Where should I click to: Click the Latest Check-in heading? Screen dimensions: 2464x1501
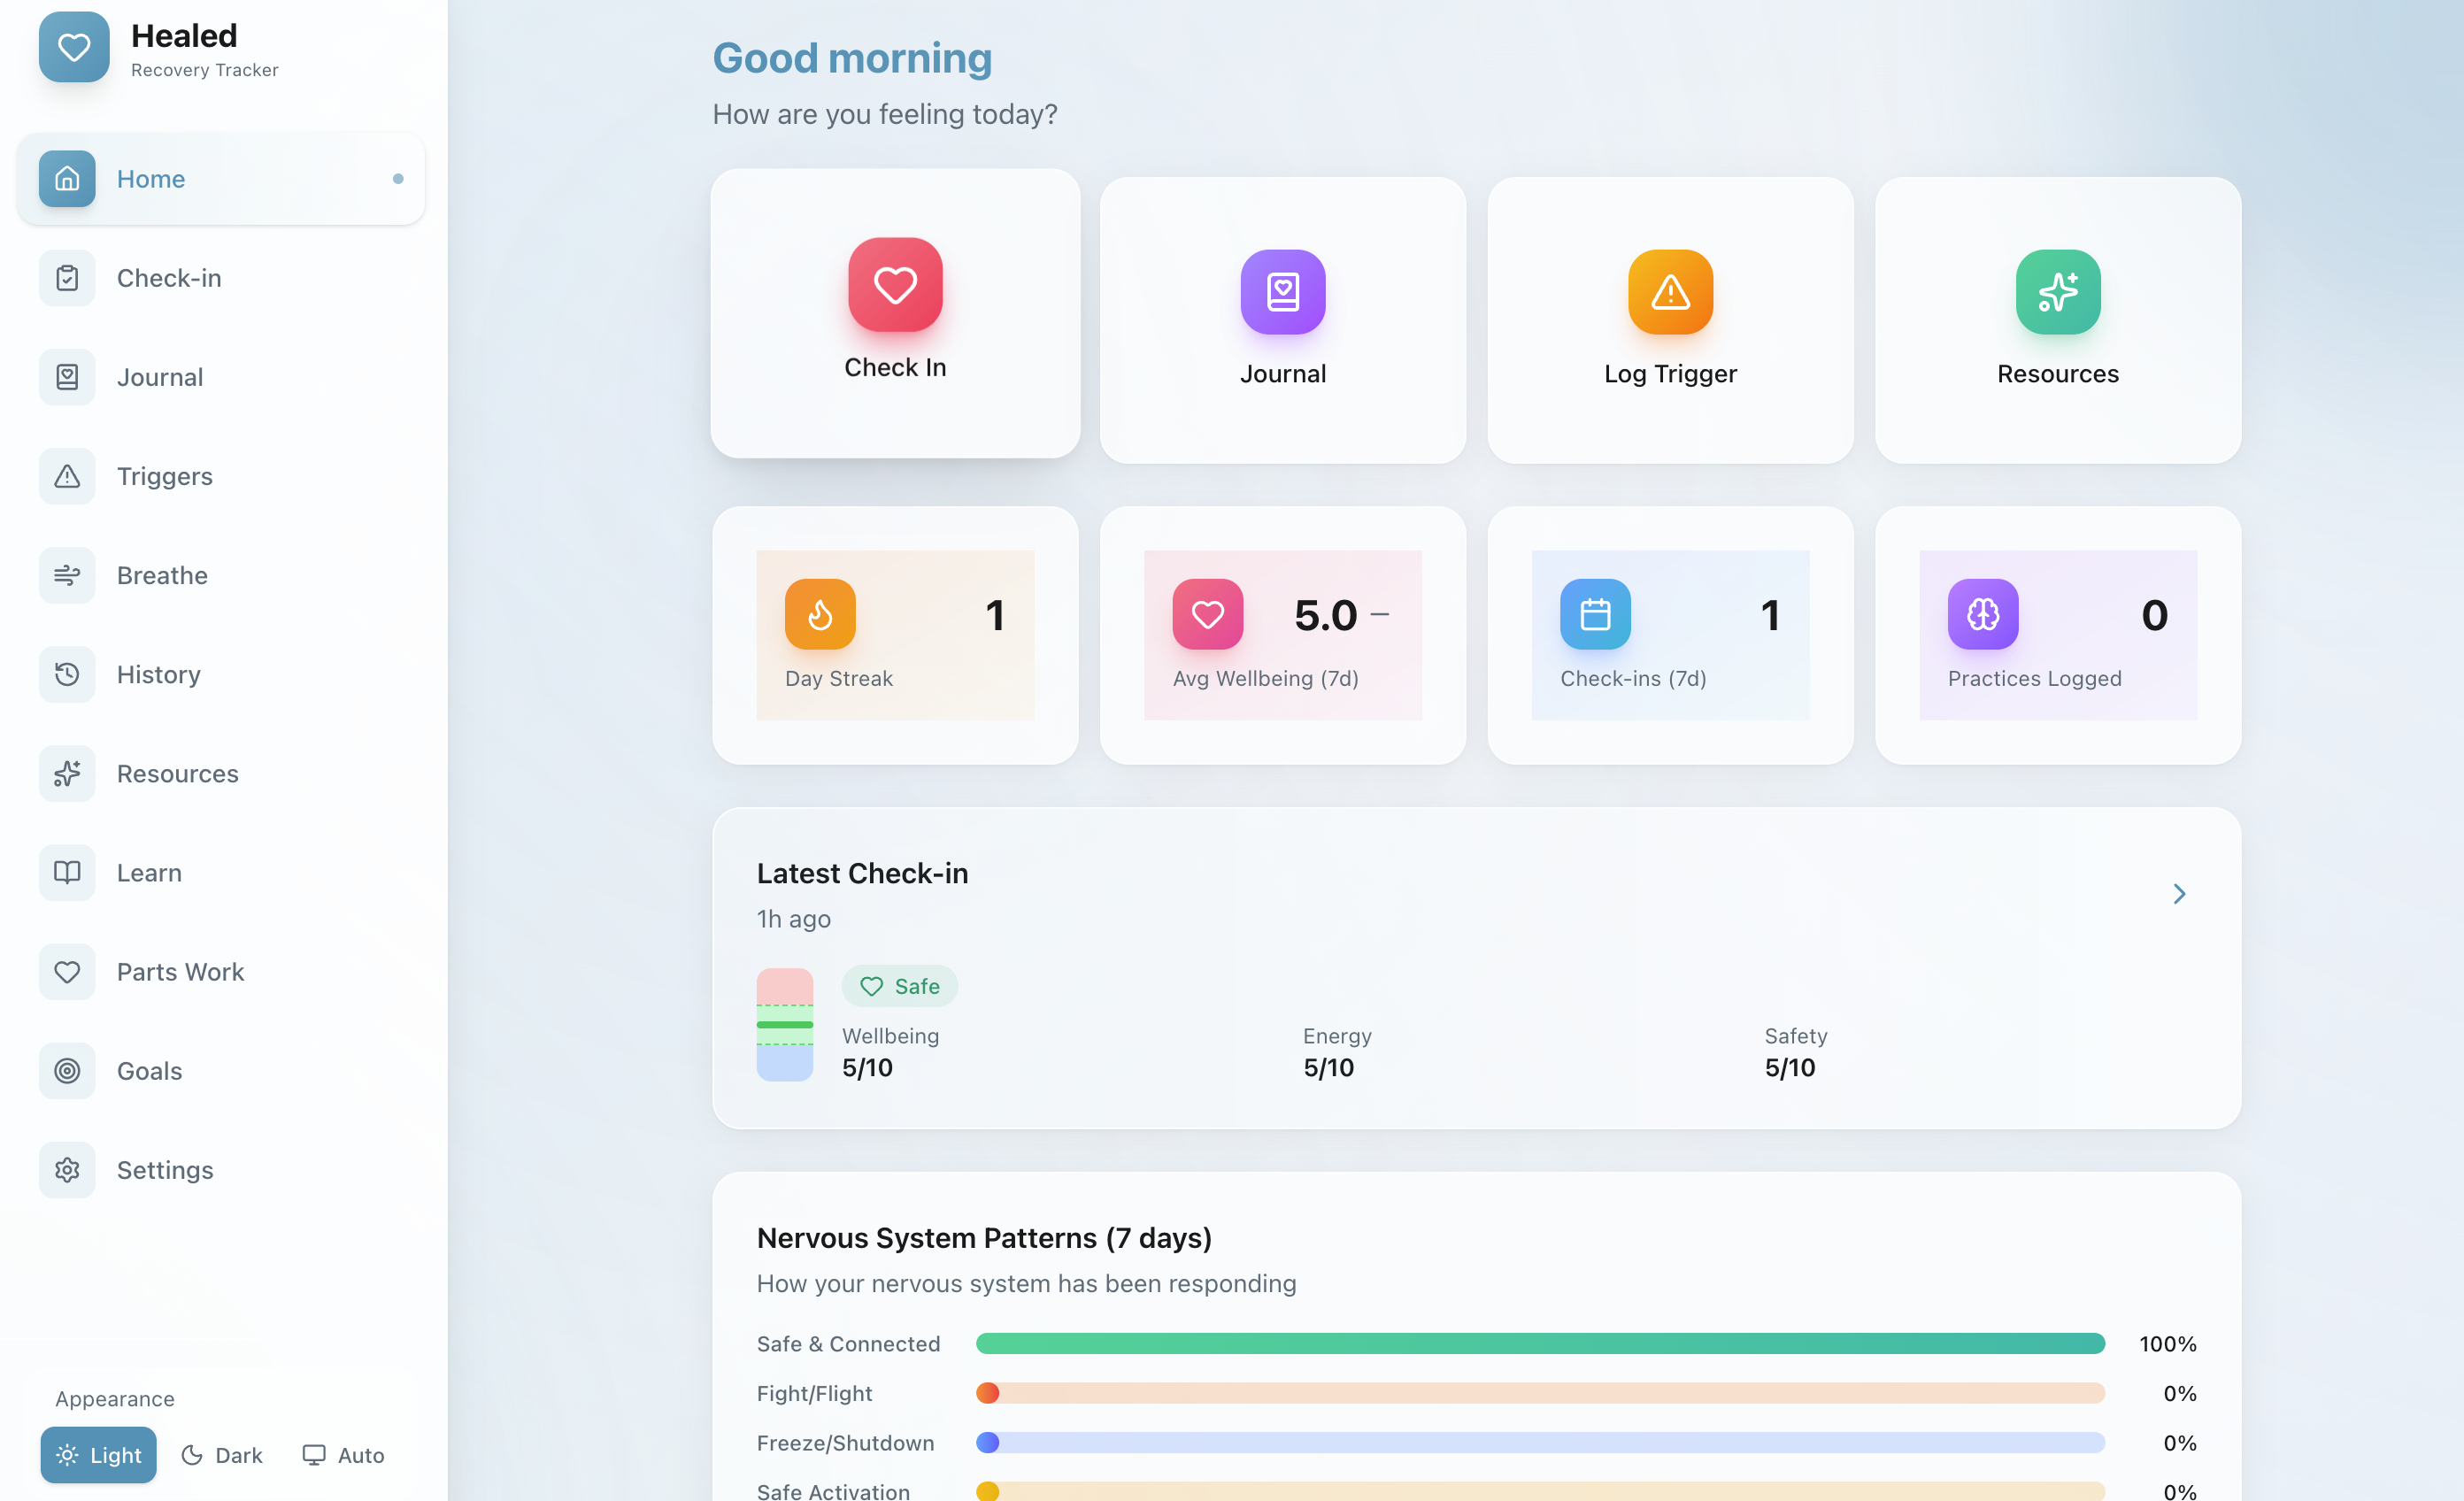click(x=862, y=873)
